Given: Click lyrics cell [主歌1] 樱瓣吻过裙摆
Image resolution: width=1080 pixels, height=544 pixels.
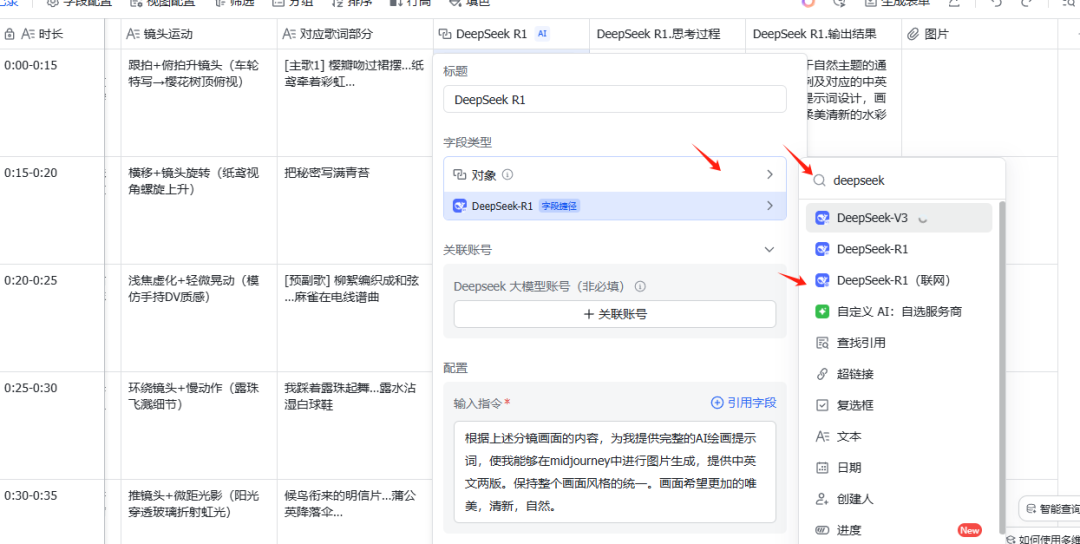Looking at the screenshot, I should pos(355,103).
